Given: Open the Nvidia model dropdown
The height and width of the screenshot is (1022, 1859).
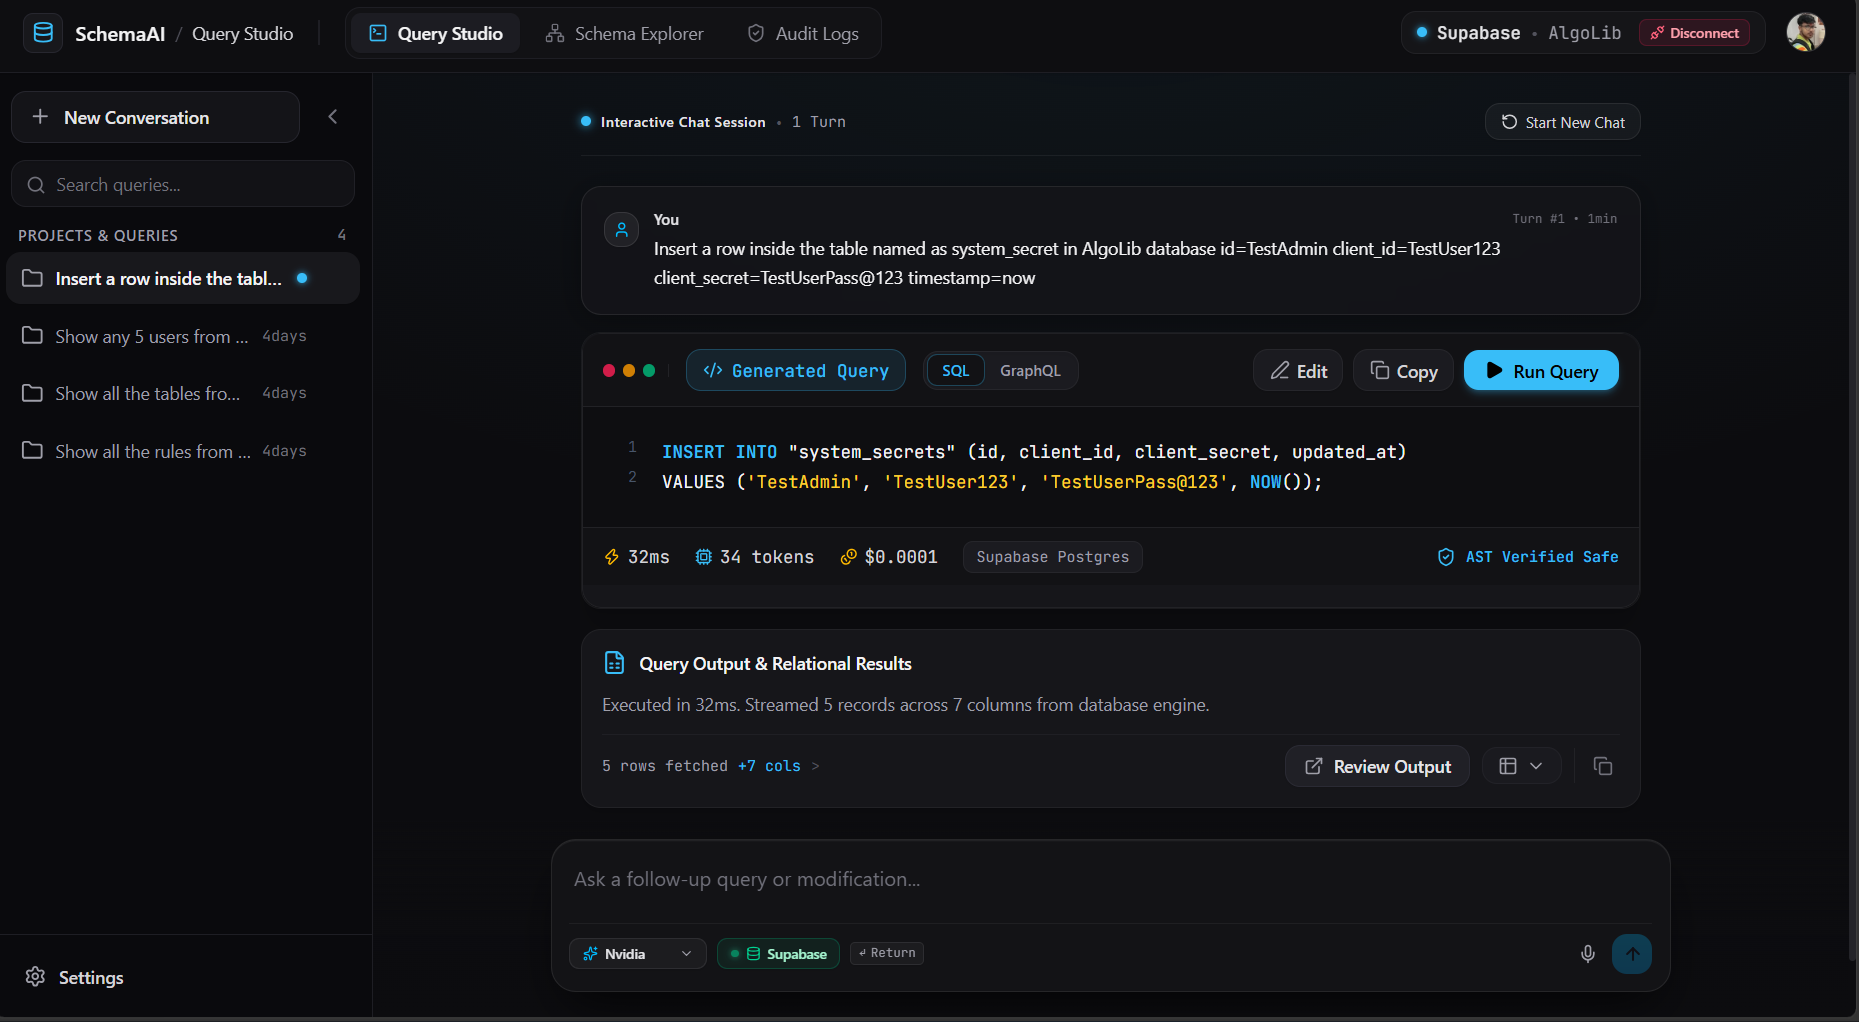Looking at the screenshot, I should point(637,953).
